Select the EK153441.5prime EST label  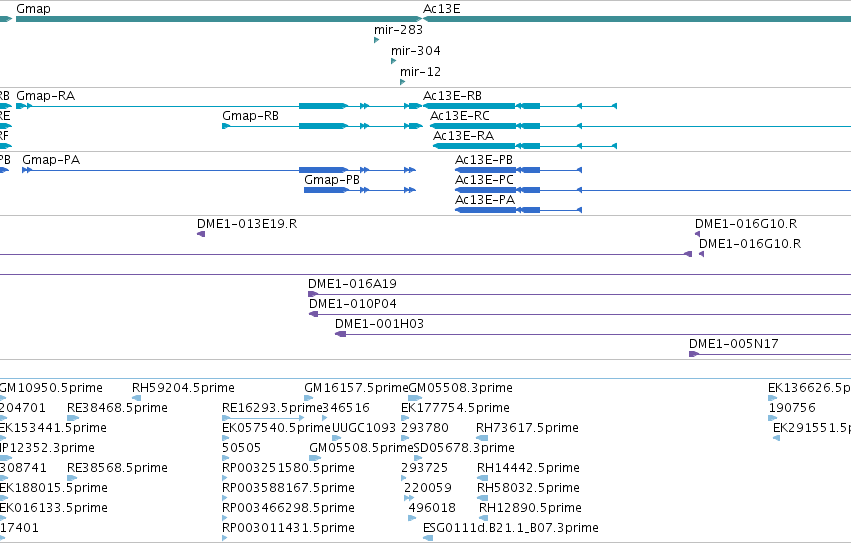[53, 428]
